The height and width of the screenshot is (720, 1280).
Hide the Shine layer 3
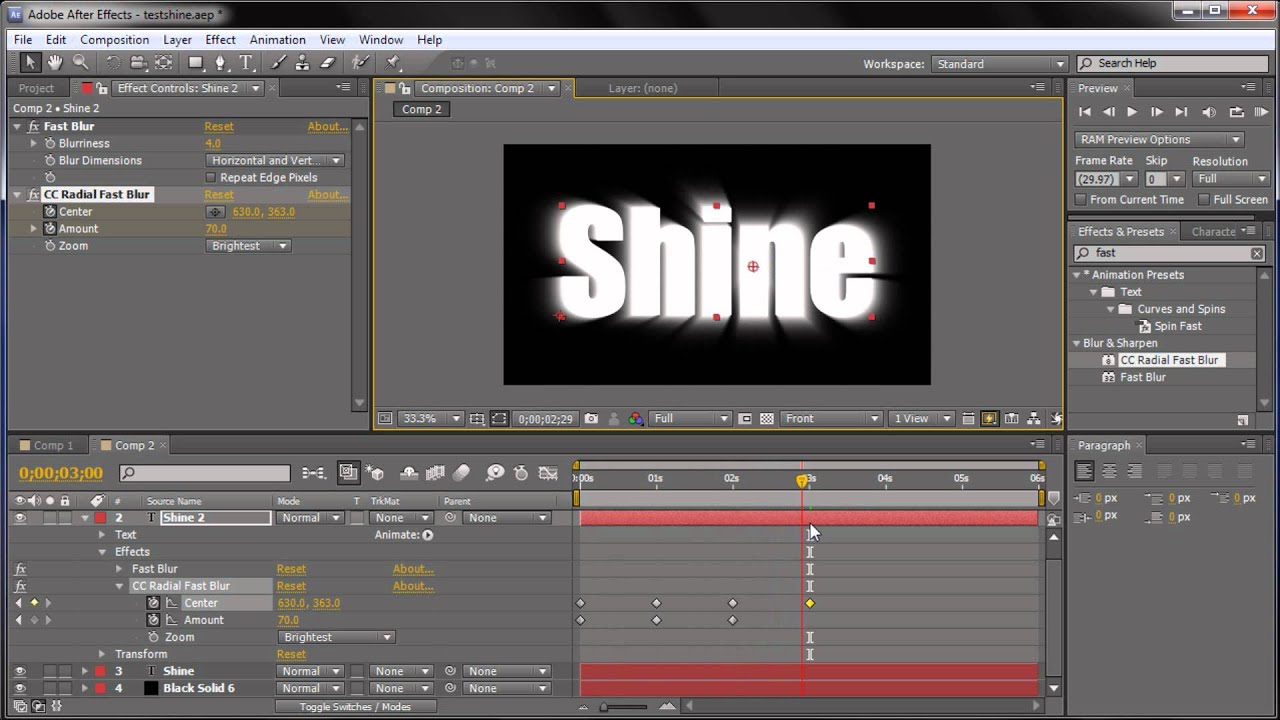19,671
